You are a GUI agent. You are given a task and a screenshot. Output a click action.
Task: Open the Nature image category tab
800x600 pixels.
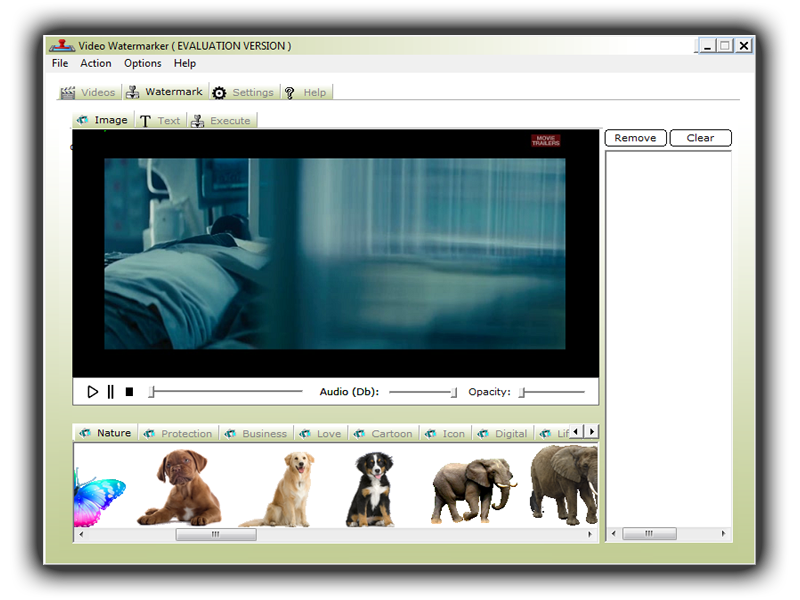(x=105, y=433)
